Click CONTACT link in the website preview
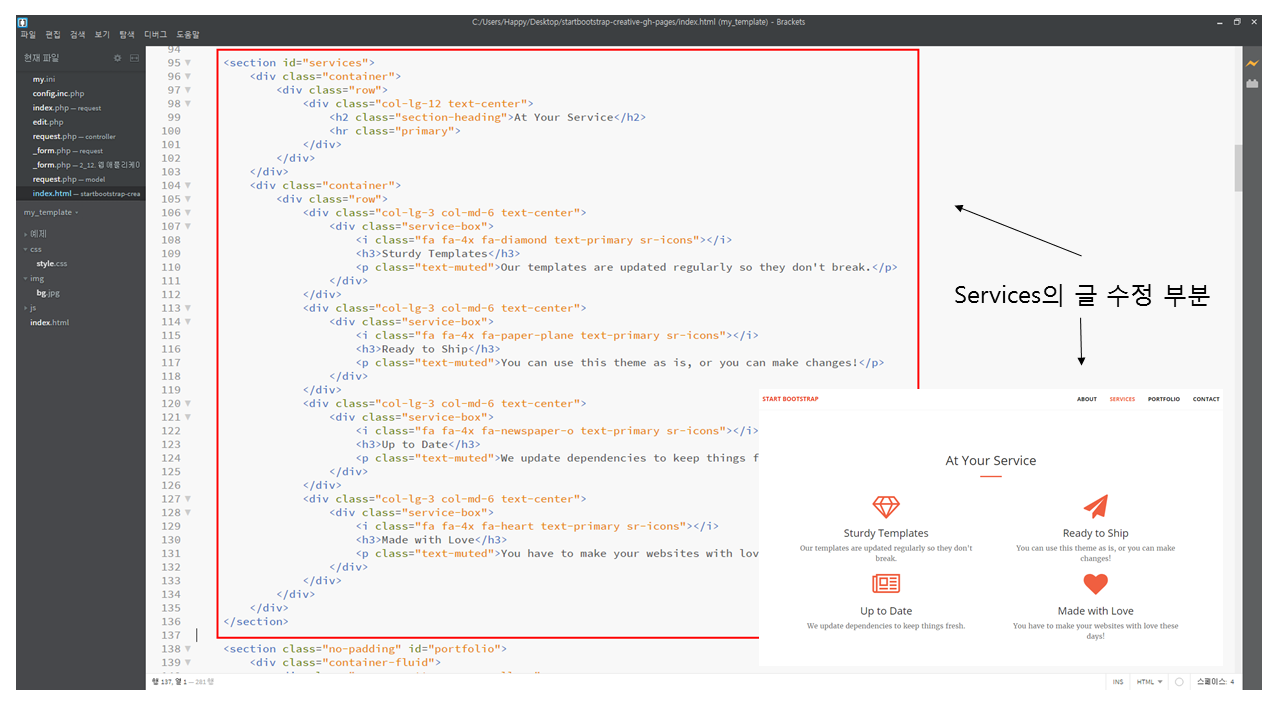Image resolution: width=1280 pixels, height=720 pixels. coord(1206,399)
